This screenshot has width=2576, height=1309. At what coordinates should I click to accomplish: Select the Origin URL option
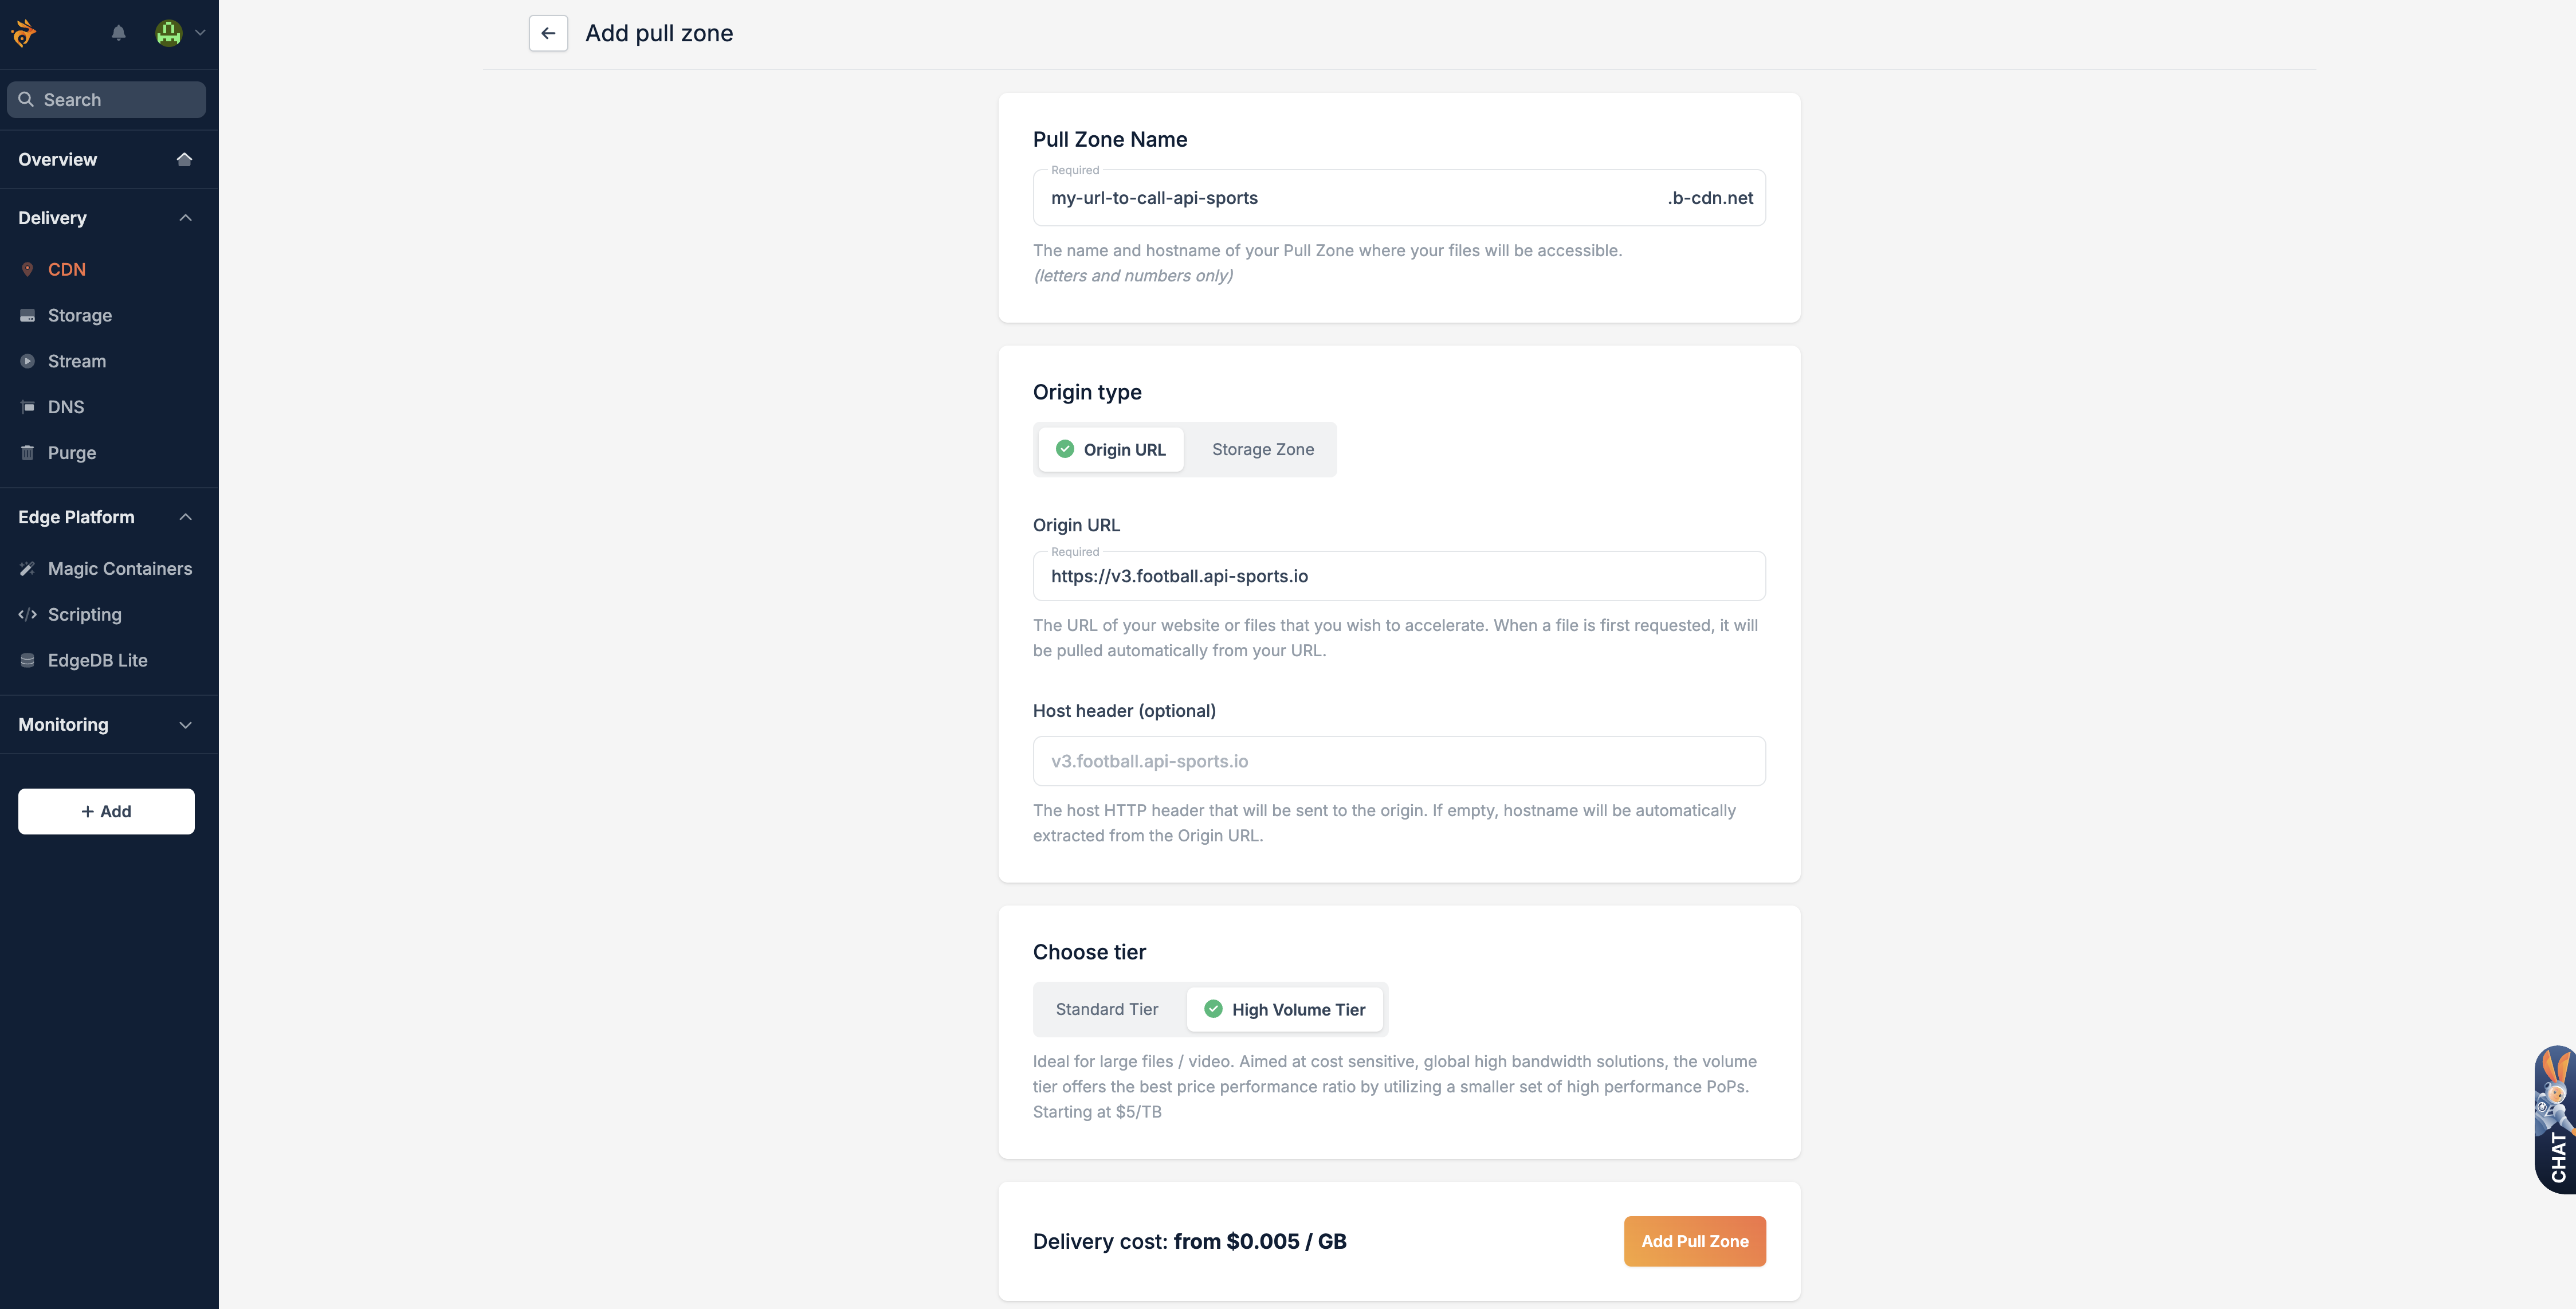1111,450
